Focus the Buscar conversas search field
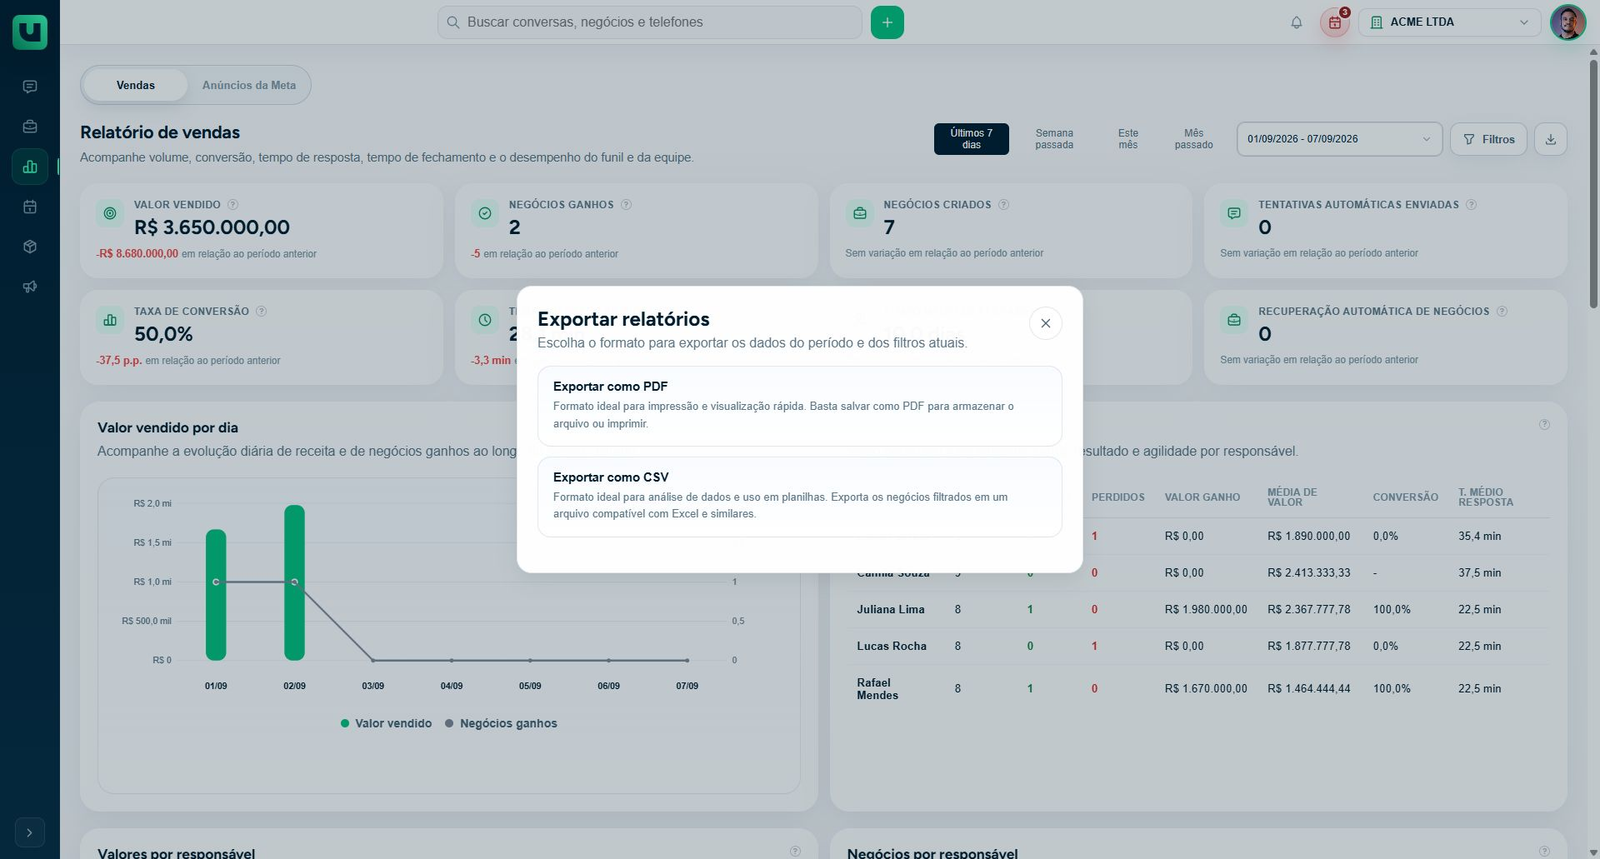 [x=650, y=22]
